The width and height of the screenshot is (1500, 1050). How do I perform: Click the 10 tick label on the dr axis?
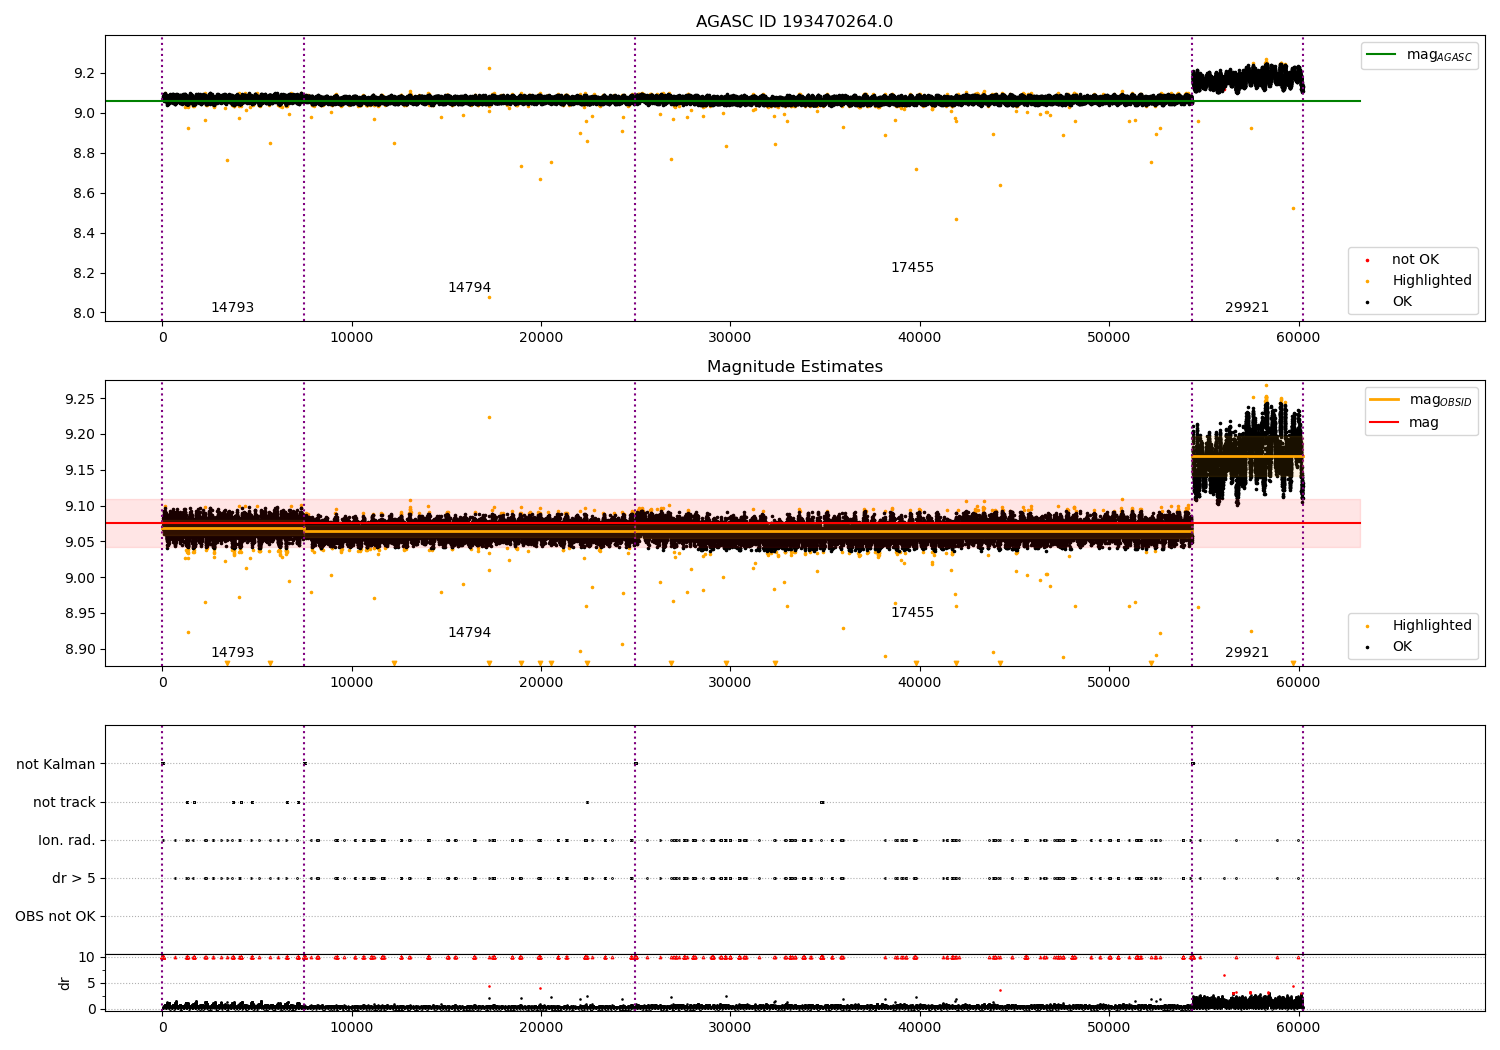click(x=87, y=958)
